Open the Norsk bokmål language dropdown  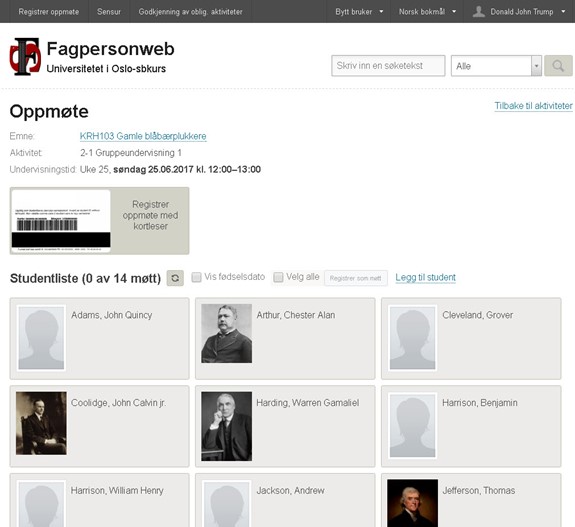coord(427,12)
